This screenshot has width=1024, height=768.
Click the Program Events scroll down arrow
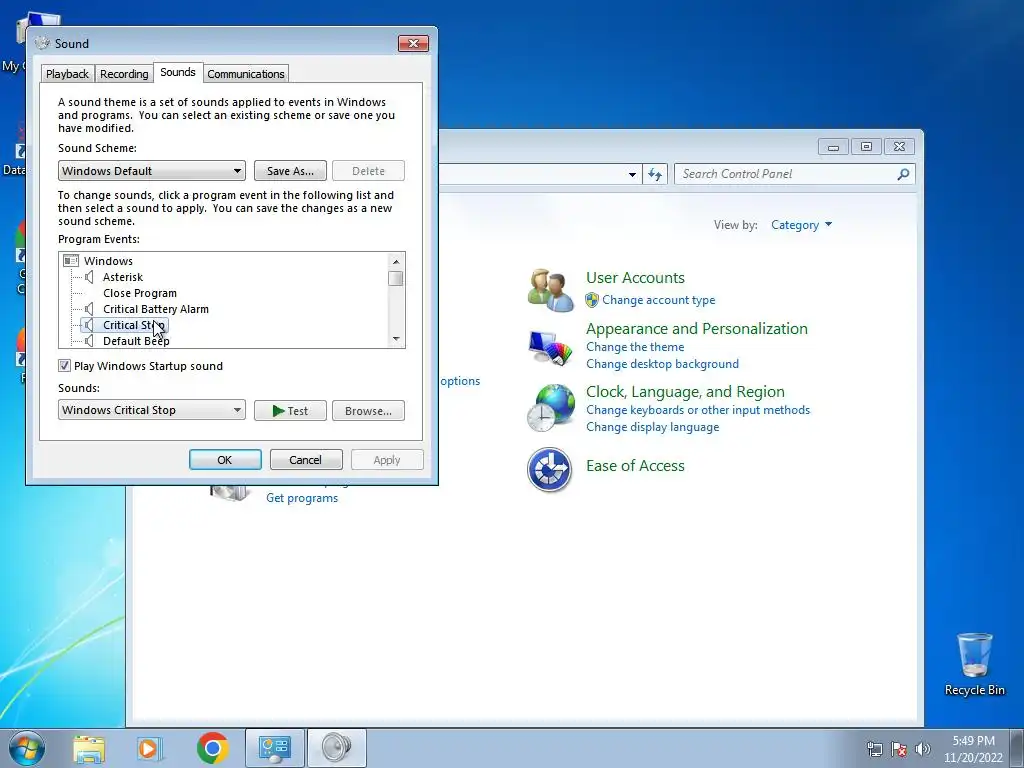[396, 339]
